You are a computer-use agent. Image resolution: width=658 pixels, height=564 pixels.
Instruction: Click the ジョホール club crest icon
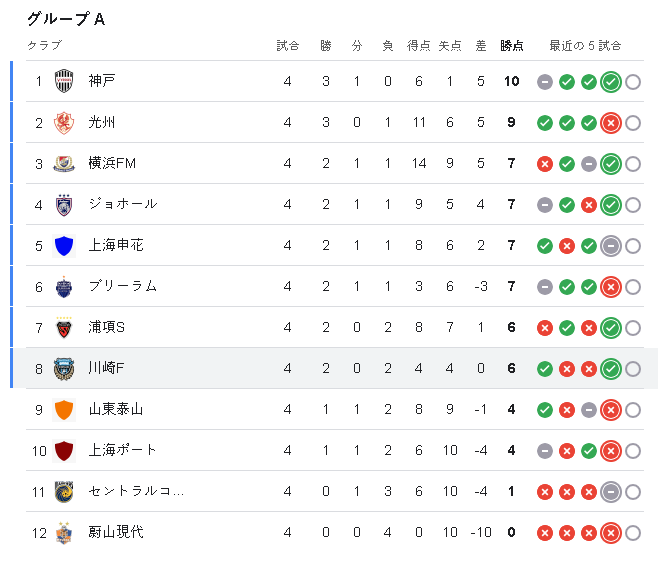[64, 204]
